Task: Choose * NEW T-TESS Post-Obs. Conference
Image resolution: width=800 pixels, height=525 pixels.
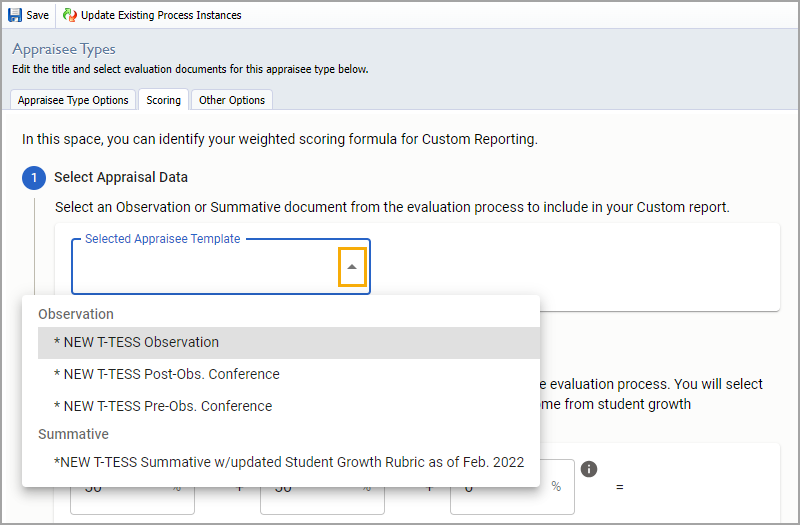Action: 289,374
